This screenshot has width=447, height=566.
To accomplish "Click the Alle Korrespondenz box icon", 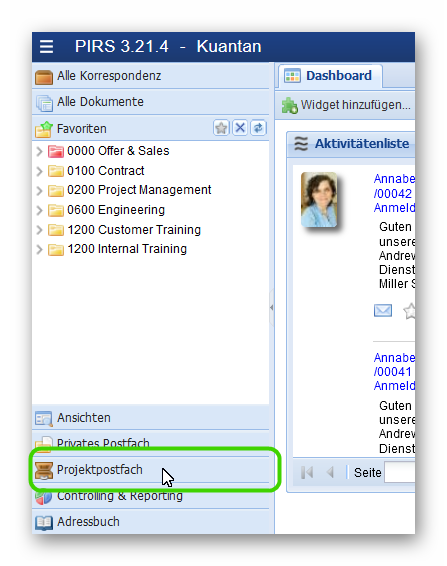I will point(44,77).
